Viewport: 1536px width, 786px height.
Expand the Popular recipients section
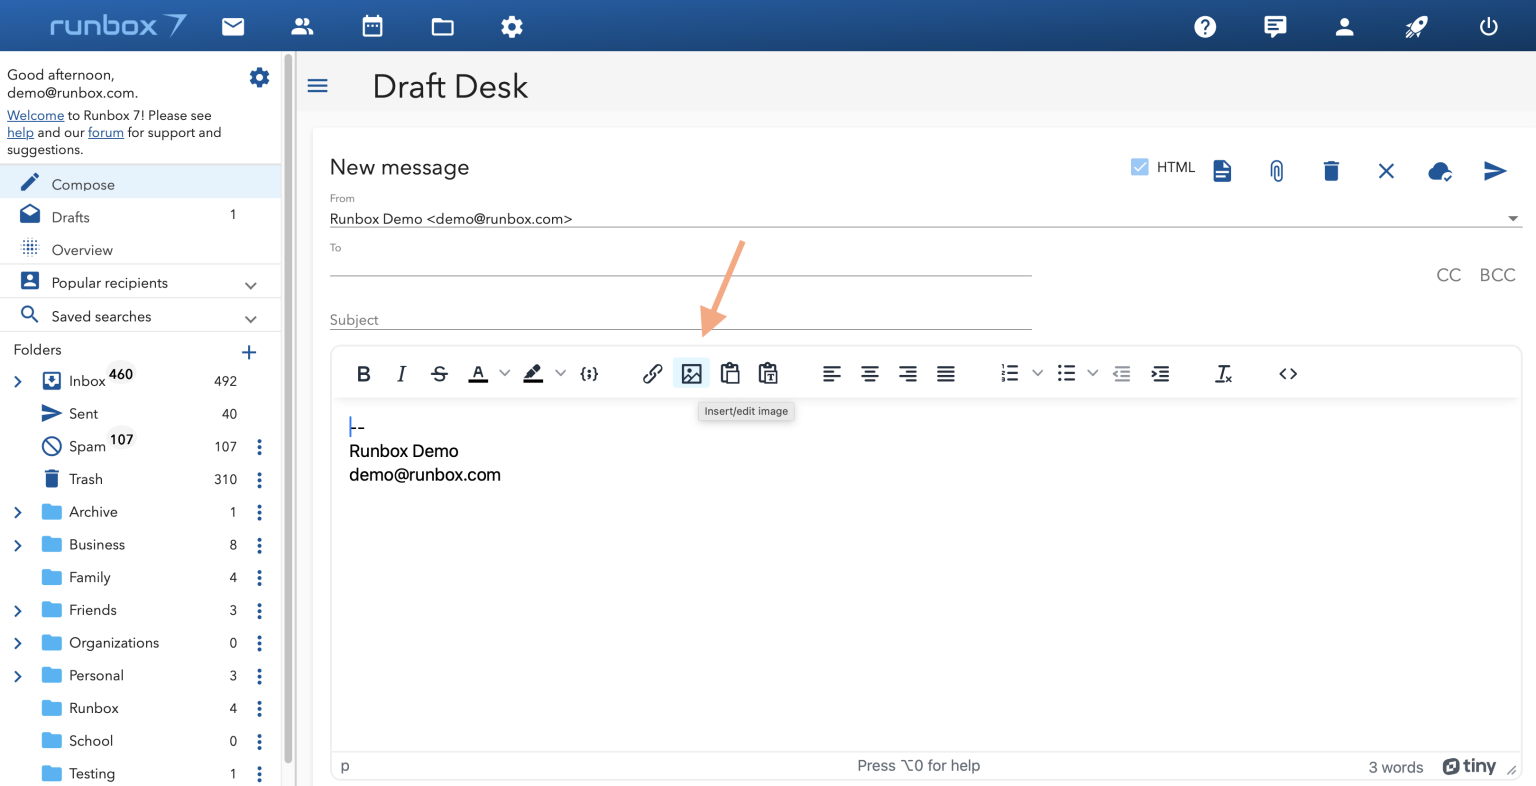coord(250,285)
